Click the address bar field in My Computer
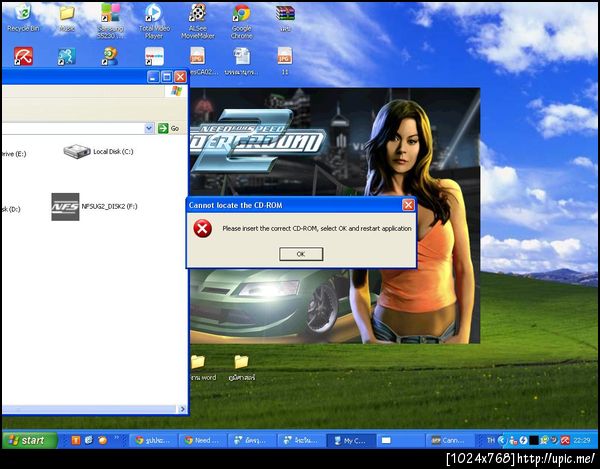 pos(73,128)
